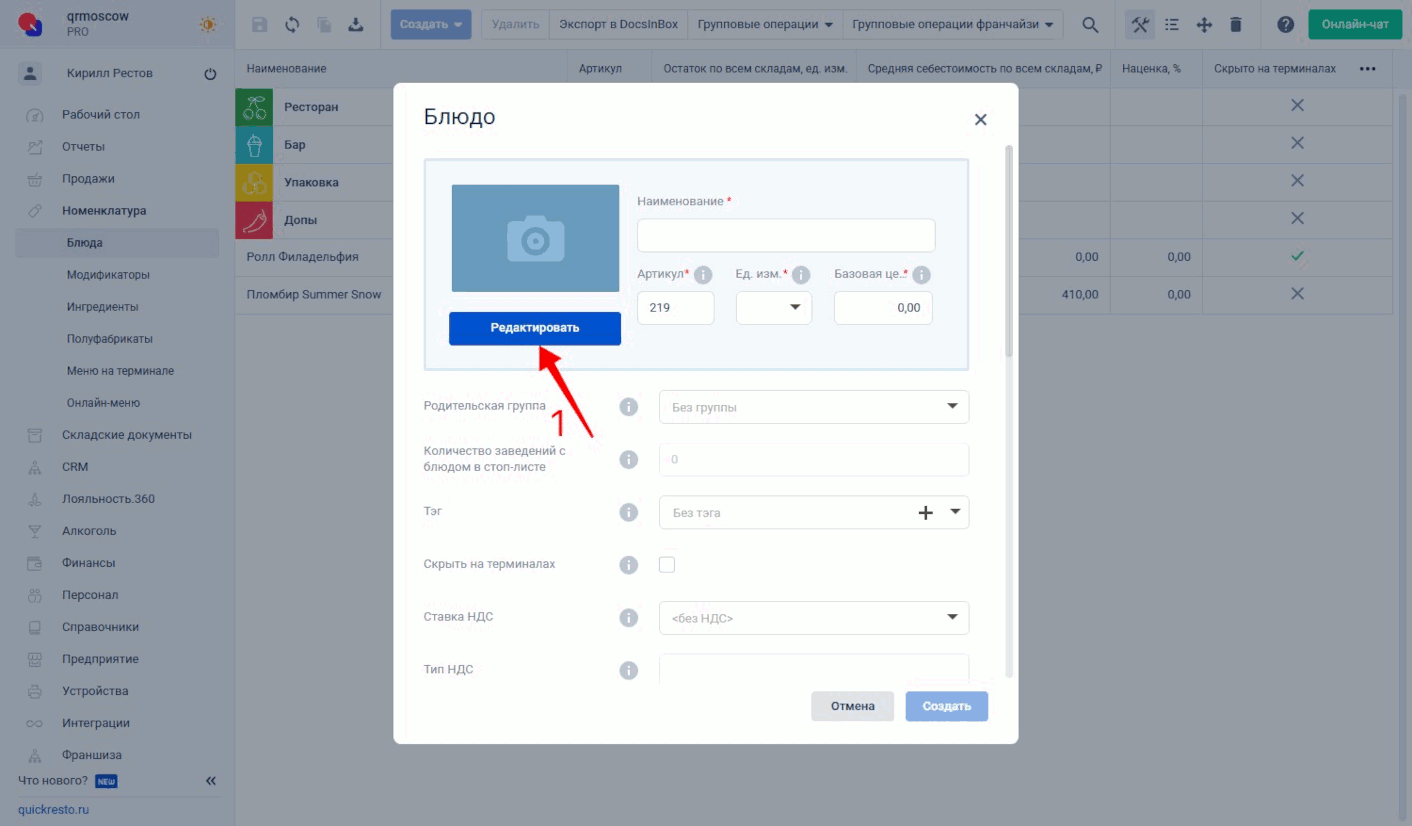Click the Отмена button
This screenshot has height=826, width=1412.
point(852,706)
